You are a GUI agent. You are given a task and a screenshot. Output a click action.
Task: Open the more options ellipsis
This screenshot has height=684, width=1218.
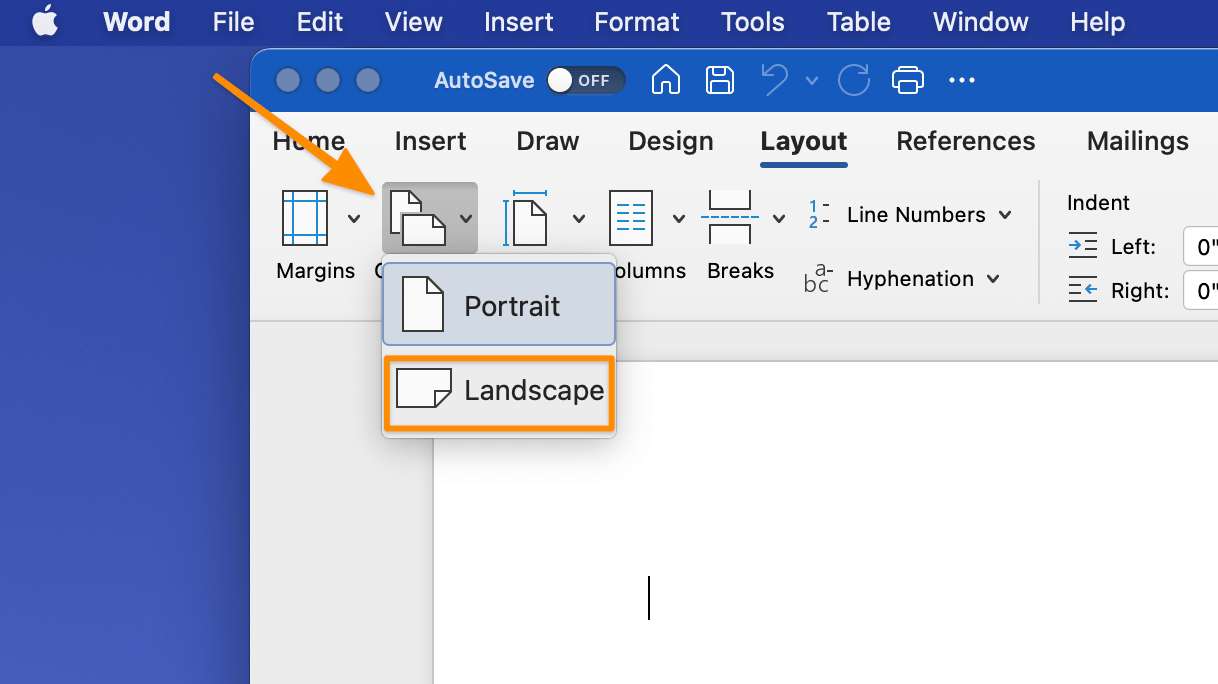pyautogui.click(x=962, y=80)
